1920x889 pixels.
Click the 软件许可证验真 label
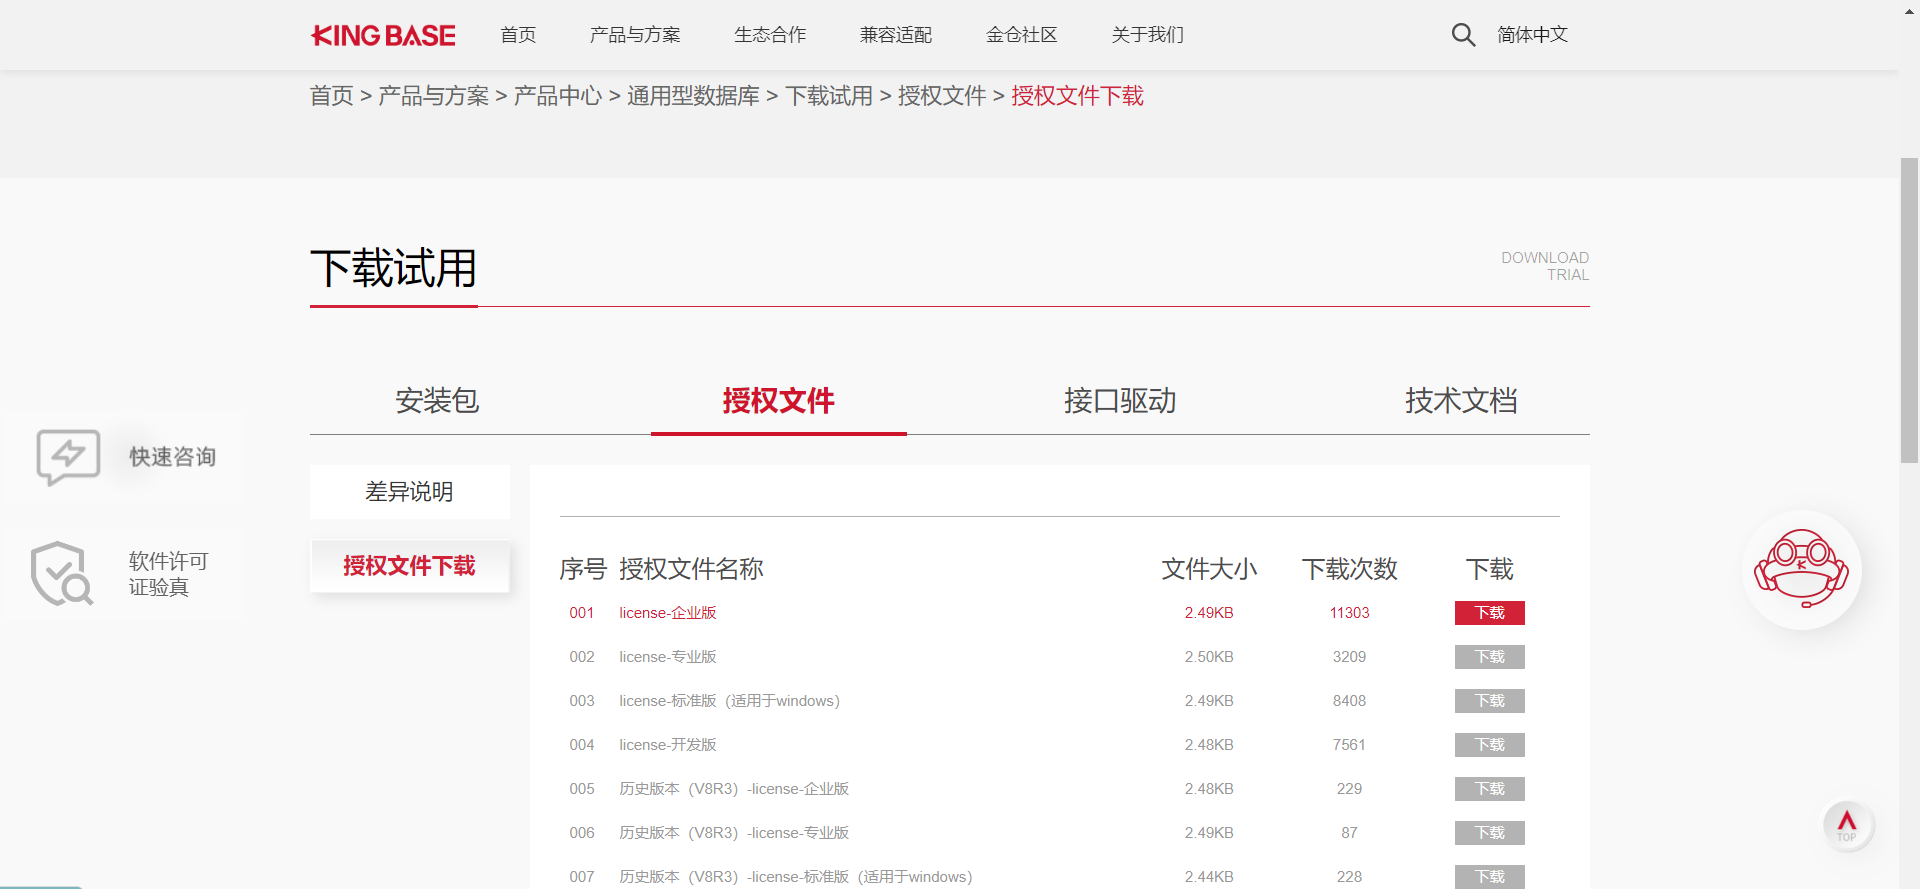tap(168, 574)
